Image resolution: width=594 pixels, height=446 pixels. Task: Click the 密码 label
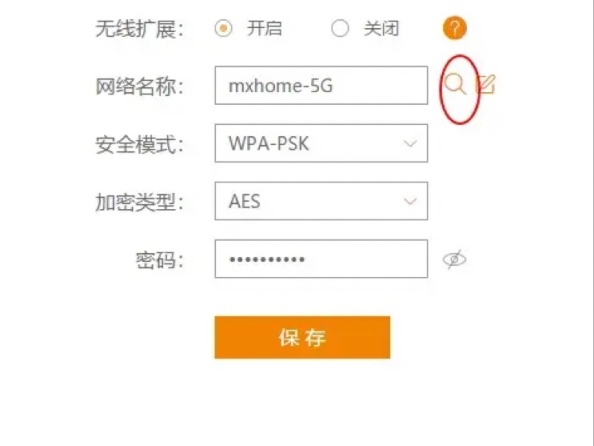tap(160, 260)
